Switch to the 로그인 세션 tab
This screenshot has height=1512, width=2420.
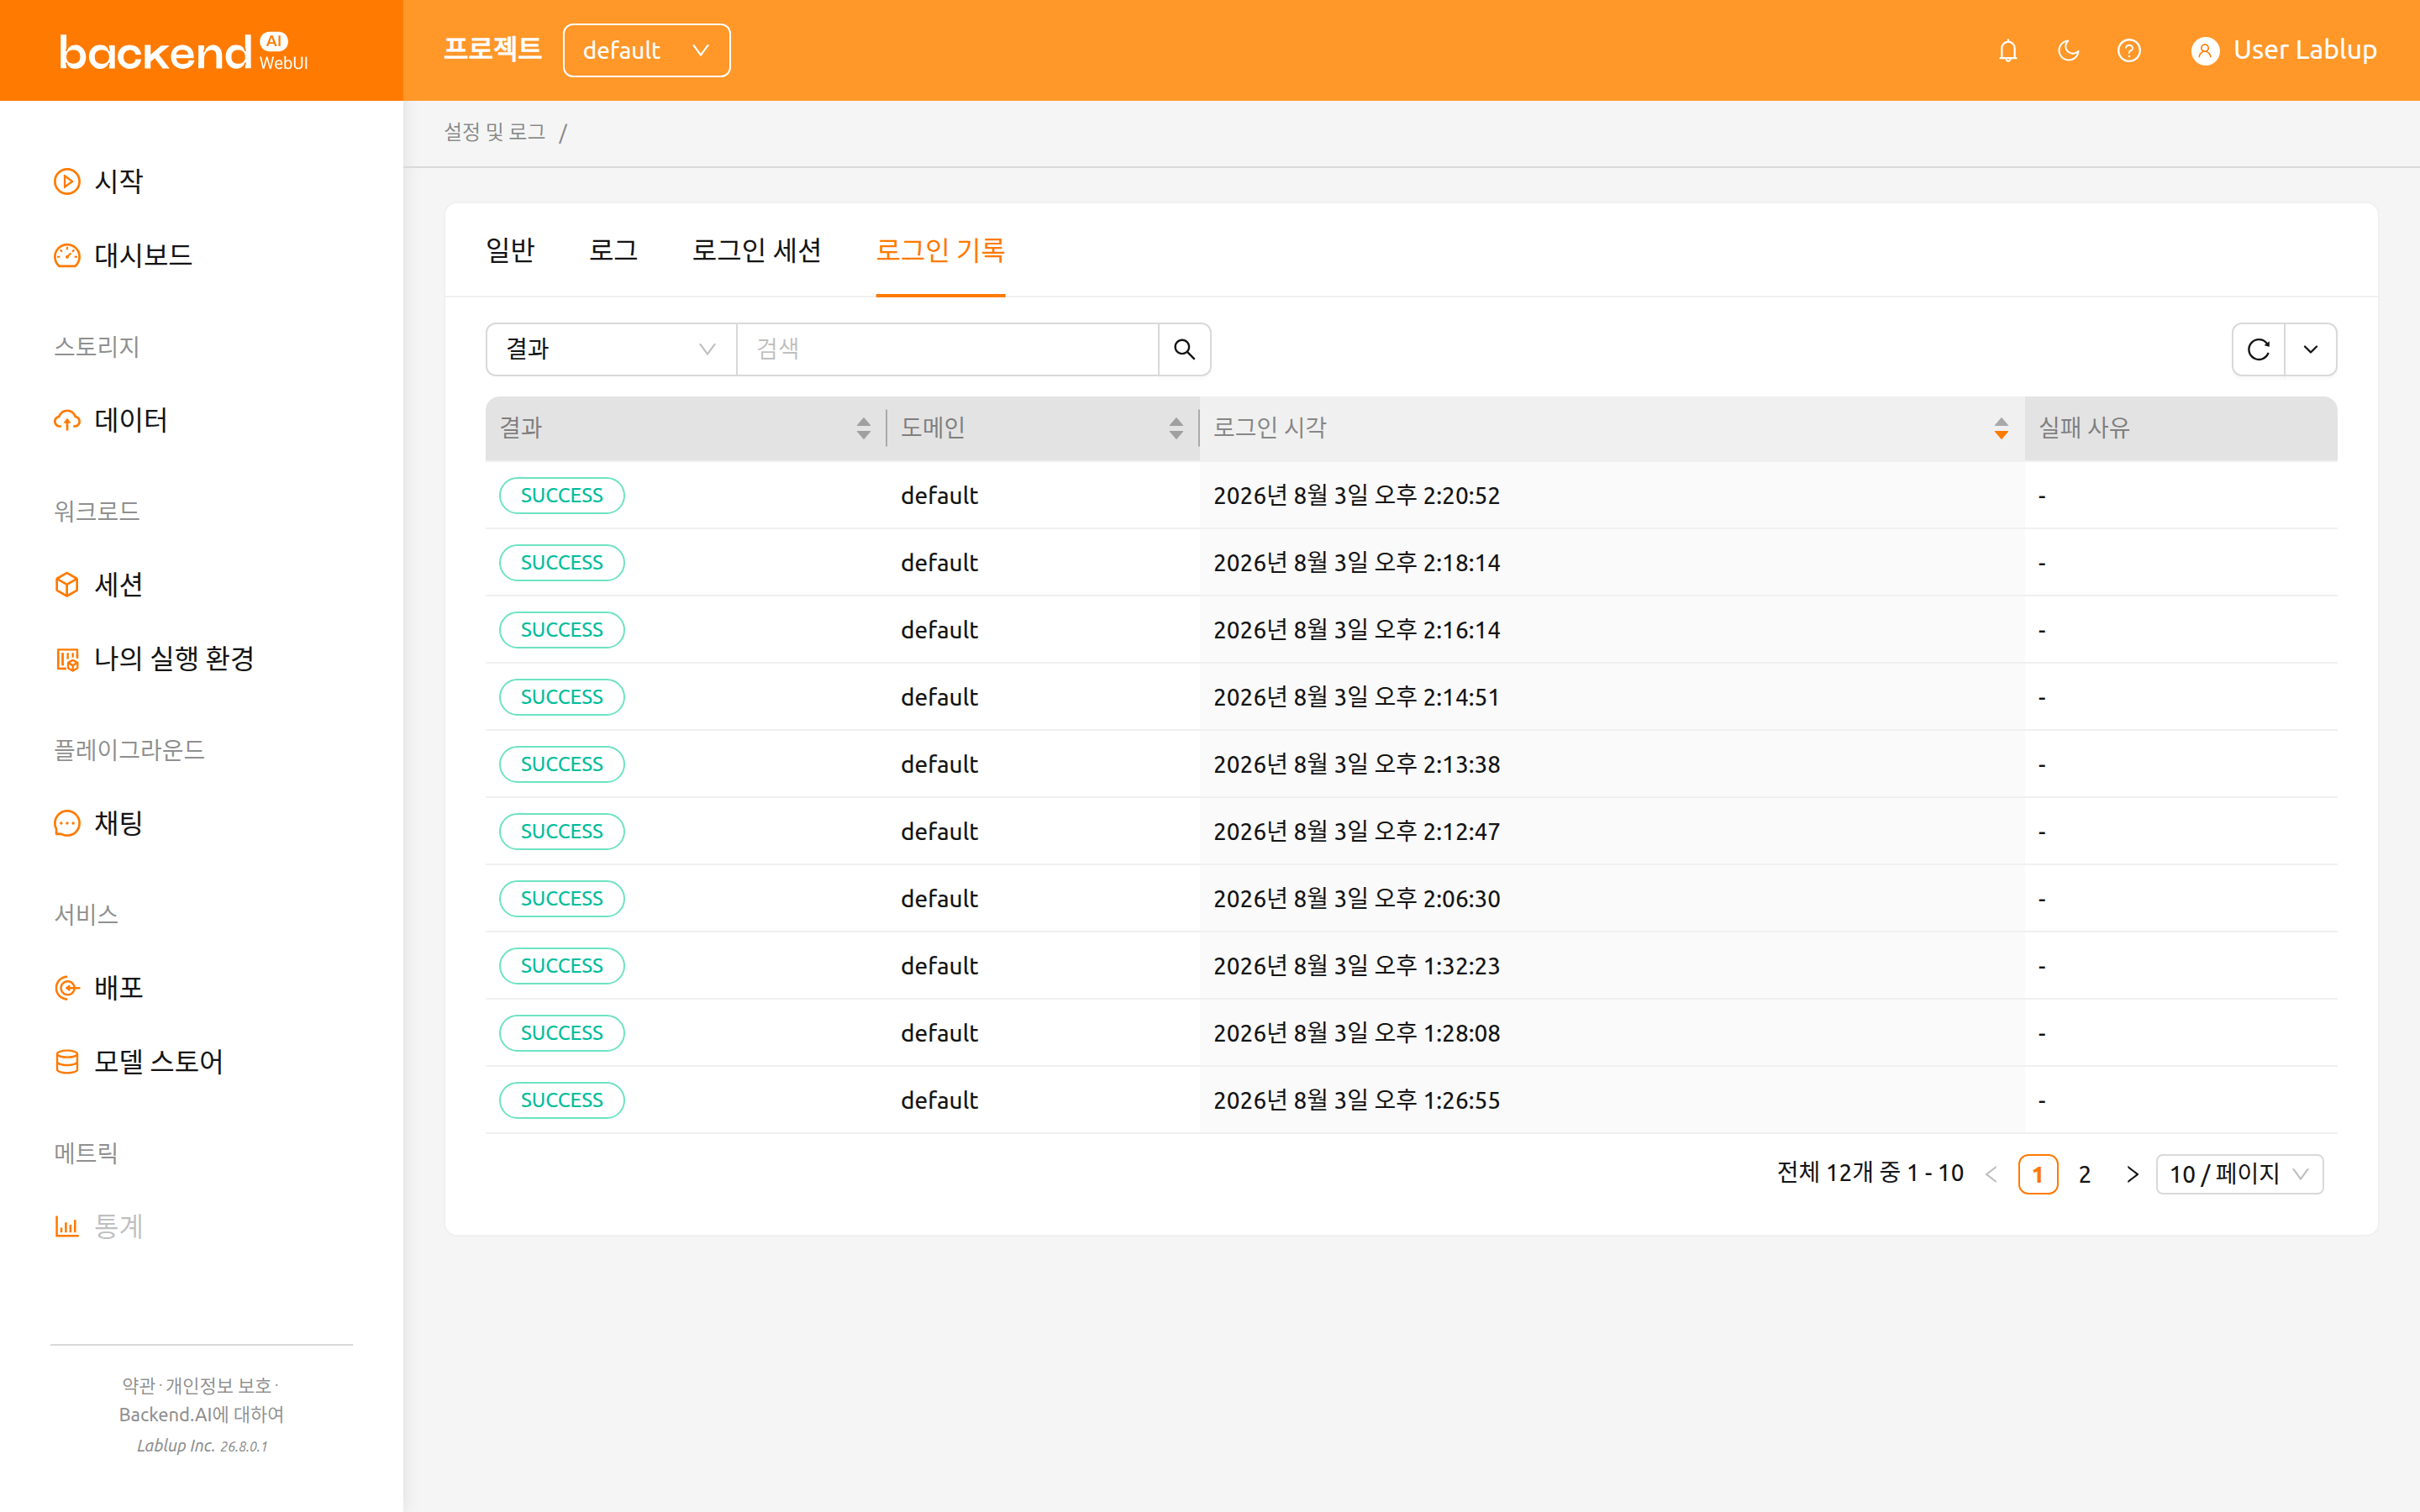click(757, 250)
